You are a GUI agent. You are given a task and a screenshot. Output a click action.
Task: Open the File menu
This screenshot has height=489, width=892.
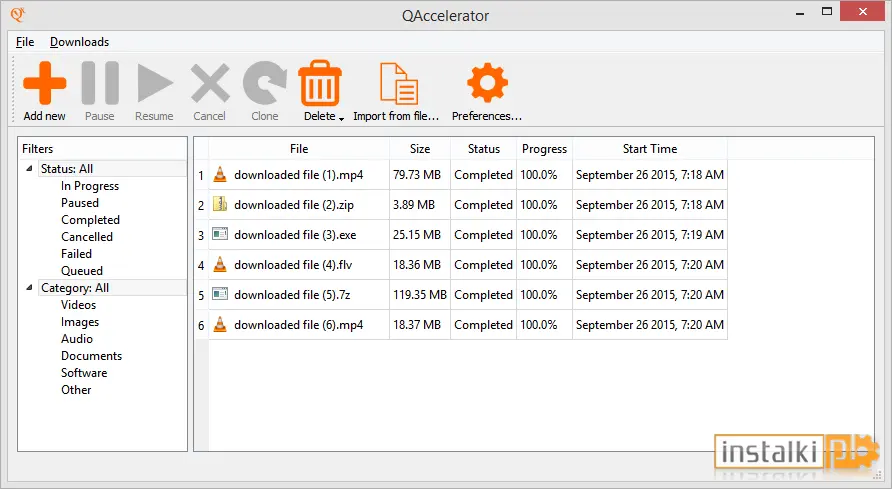coord(25,42)
